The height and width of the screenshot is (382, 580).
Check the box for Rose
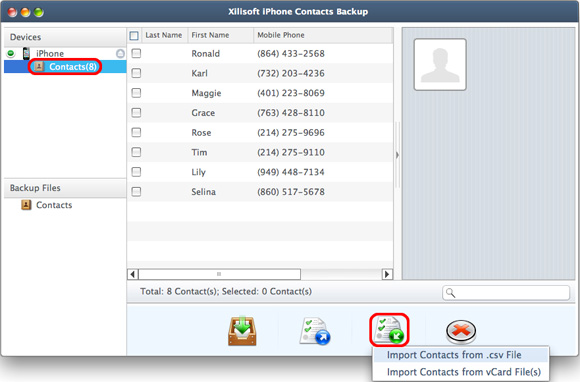point(136,132)
